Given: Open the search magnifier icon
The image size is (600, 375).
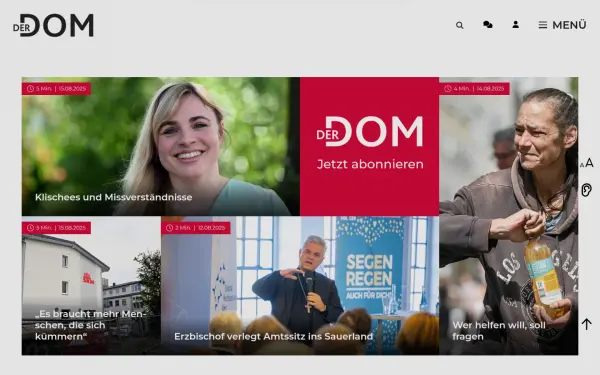Looking at the screenshot, I should 460,25.
